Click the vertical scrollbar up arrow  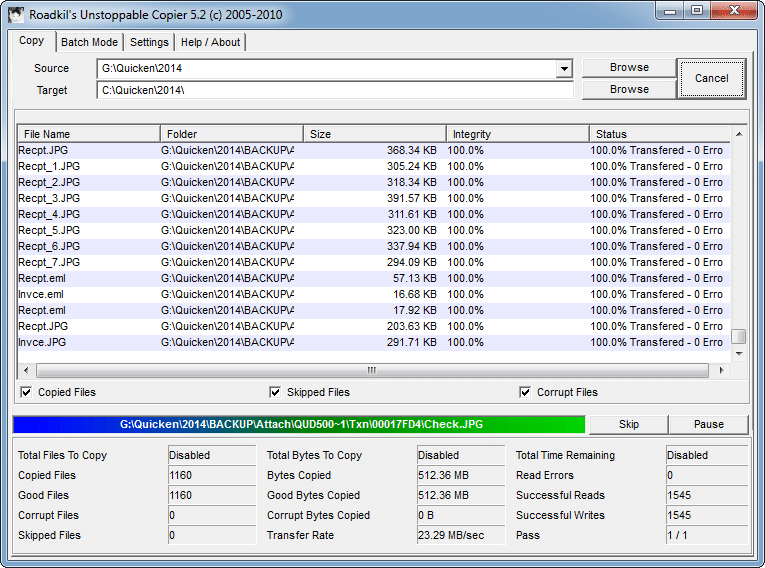click(739, 134)
